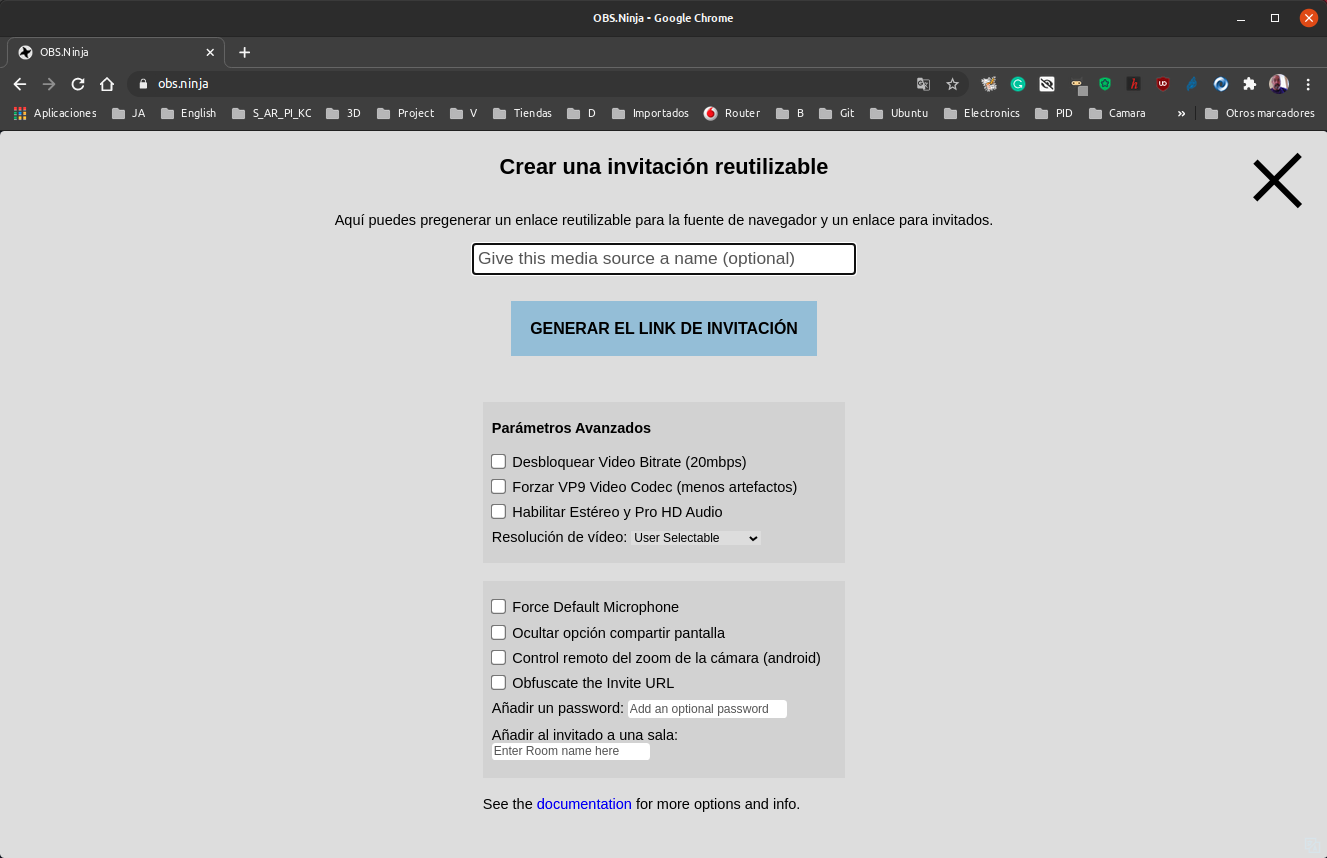Open the documentation link
Image resolution: width=1327 pixels, height=858 pixels.
click(584, 804)
